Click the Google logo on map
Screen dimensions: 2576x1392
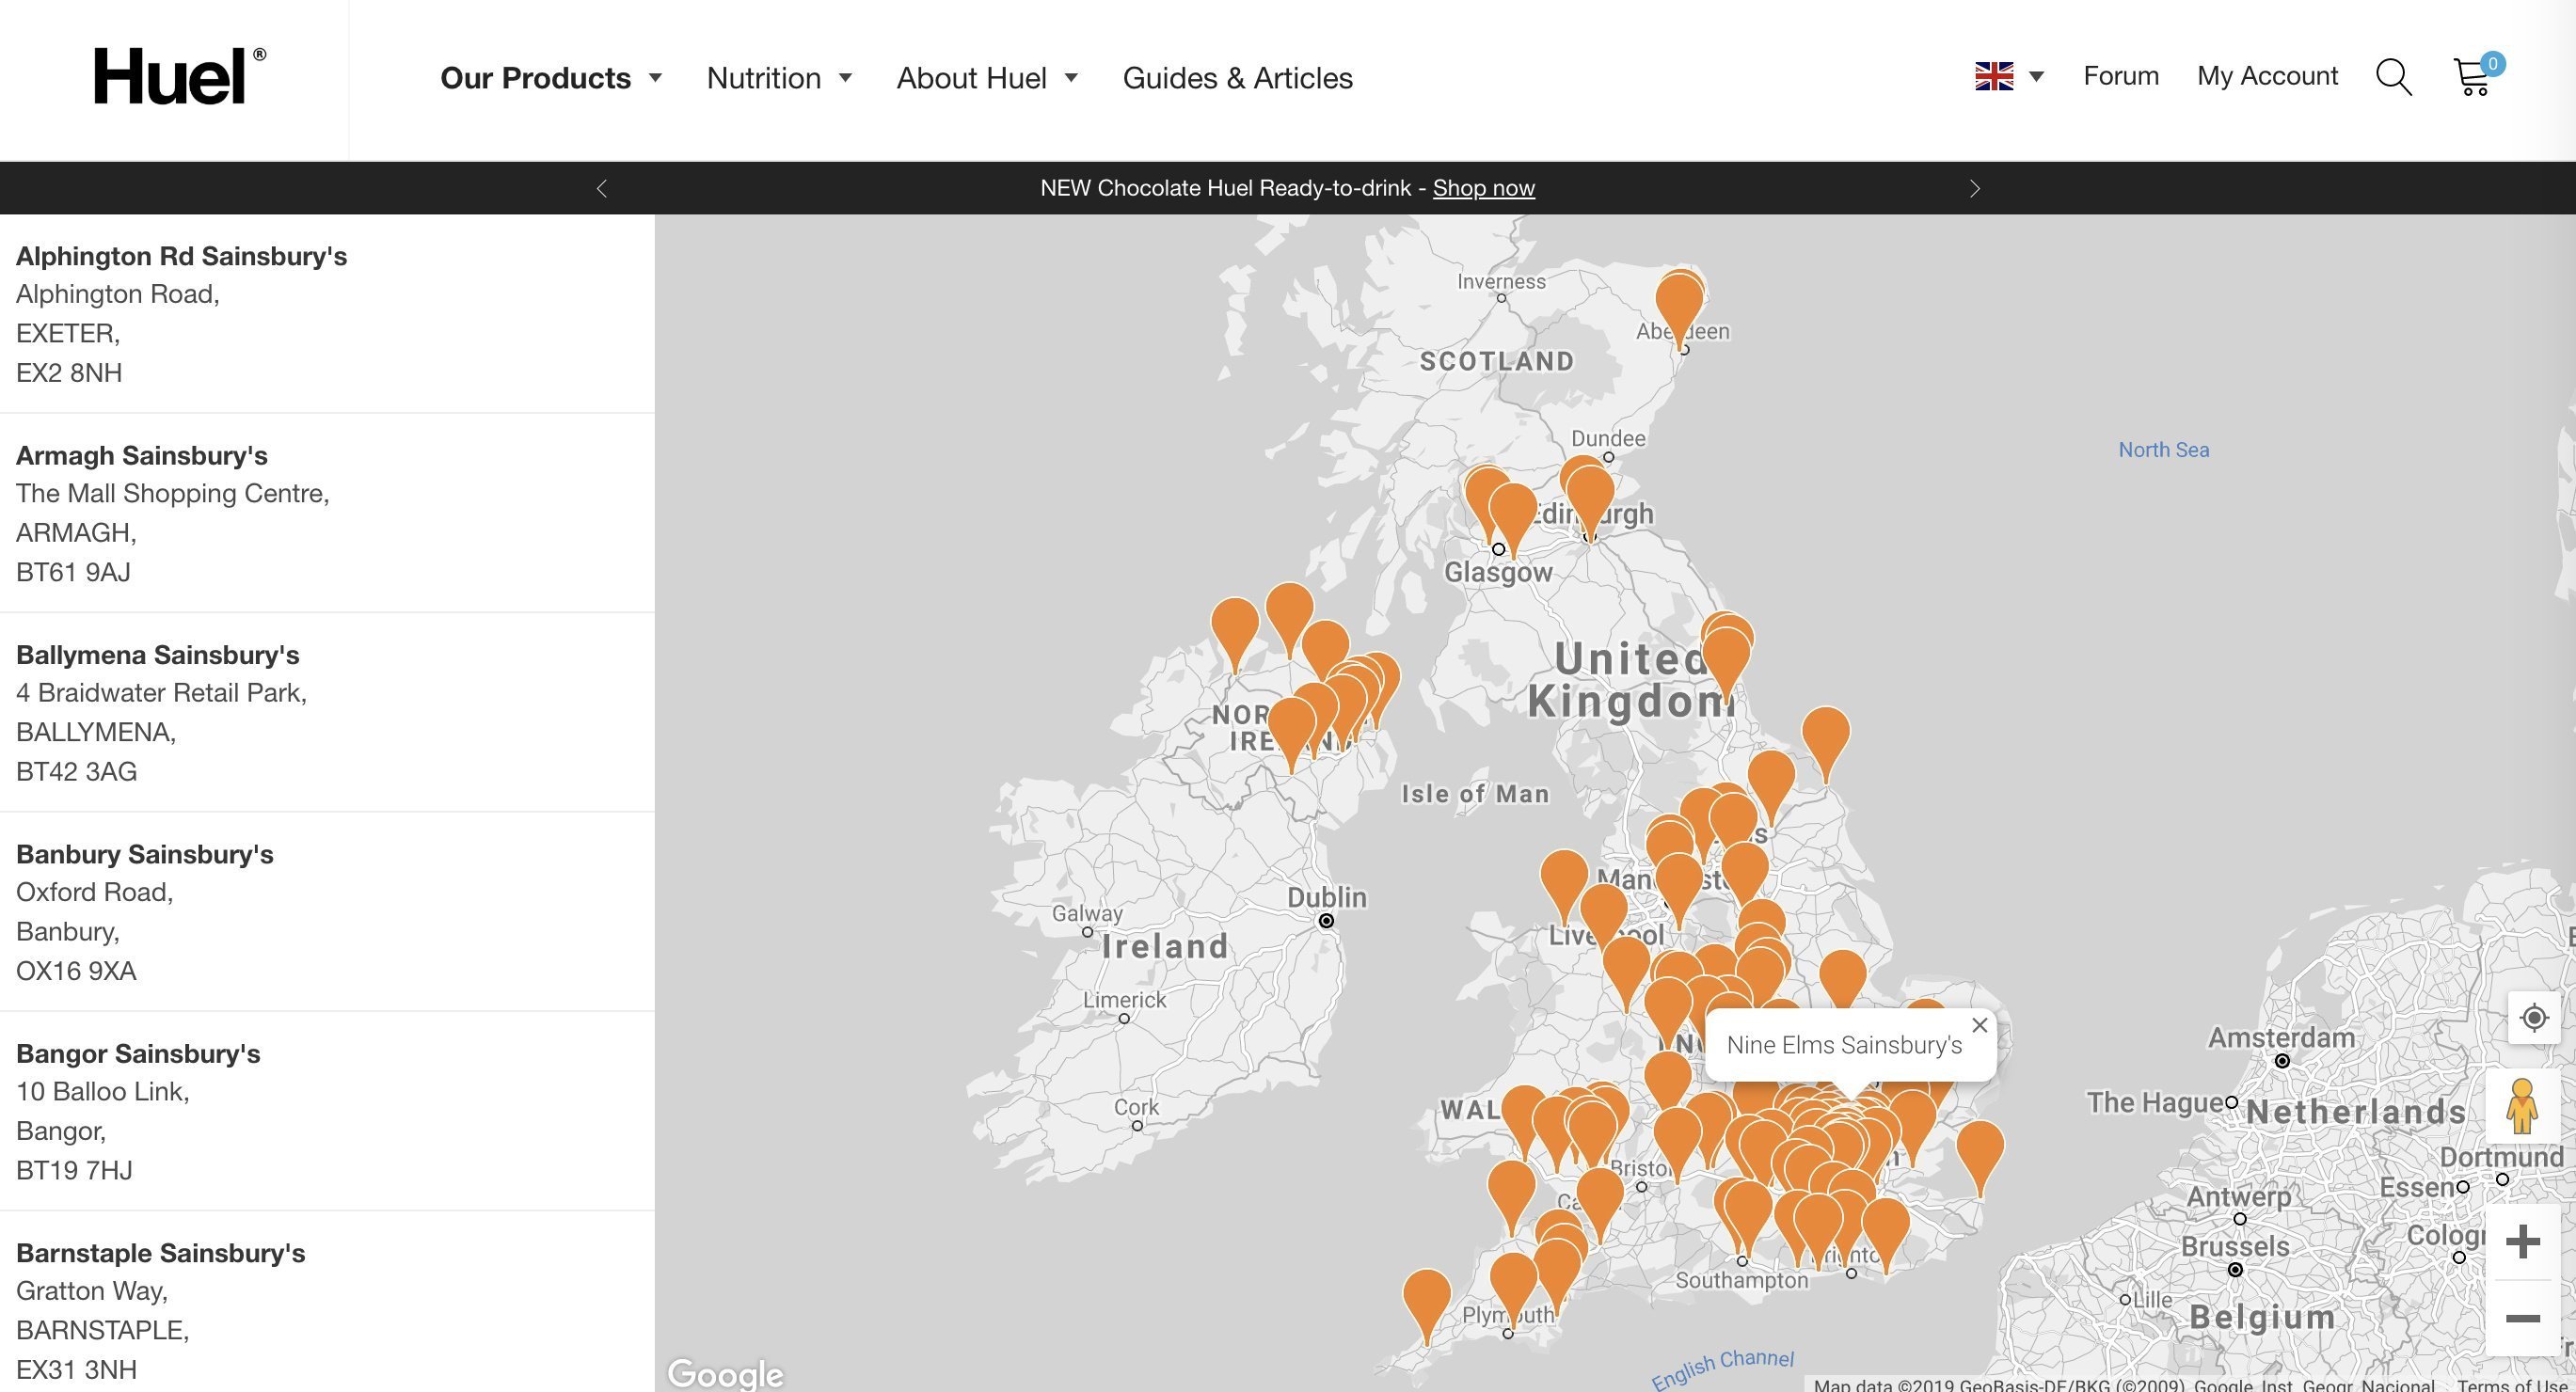pos(726,1373)
